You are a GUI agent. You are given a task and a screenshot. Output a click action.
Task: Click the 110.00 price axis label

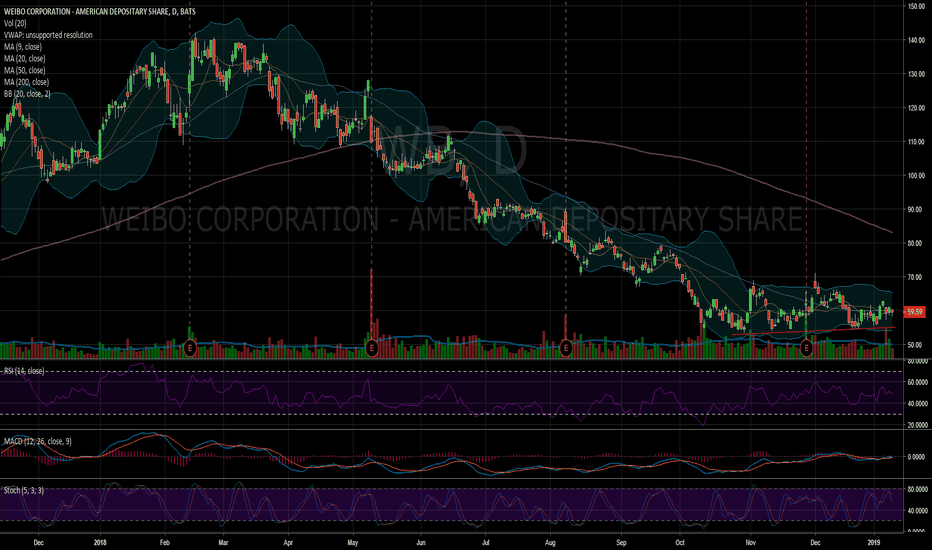tap(915, 142)
